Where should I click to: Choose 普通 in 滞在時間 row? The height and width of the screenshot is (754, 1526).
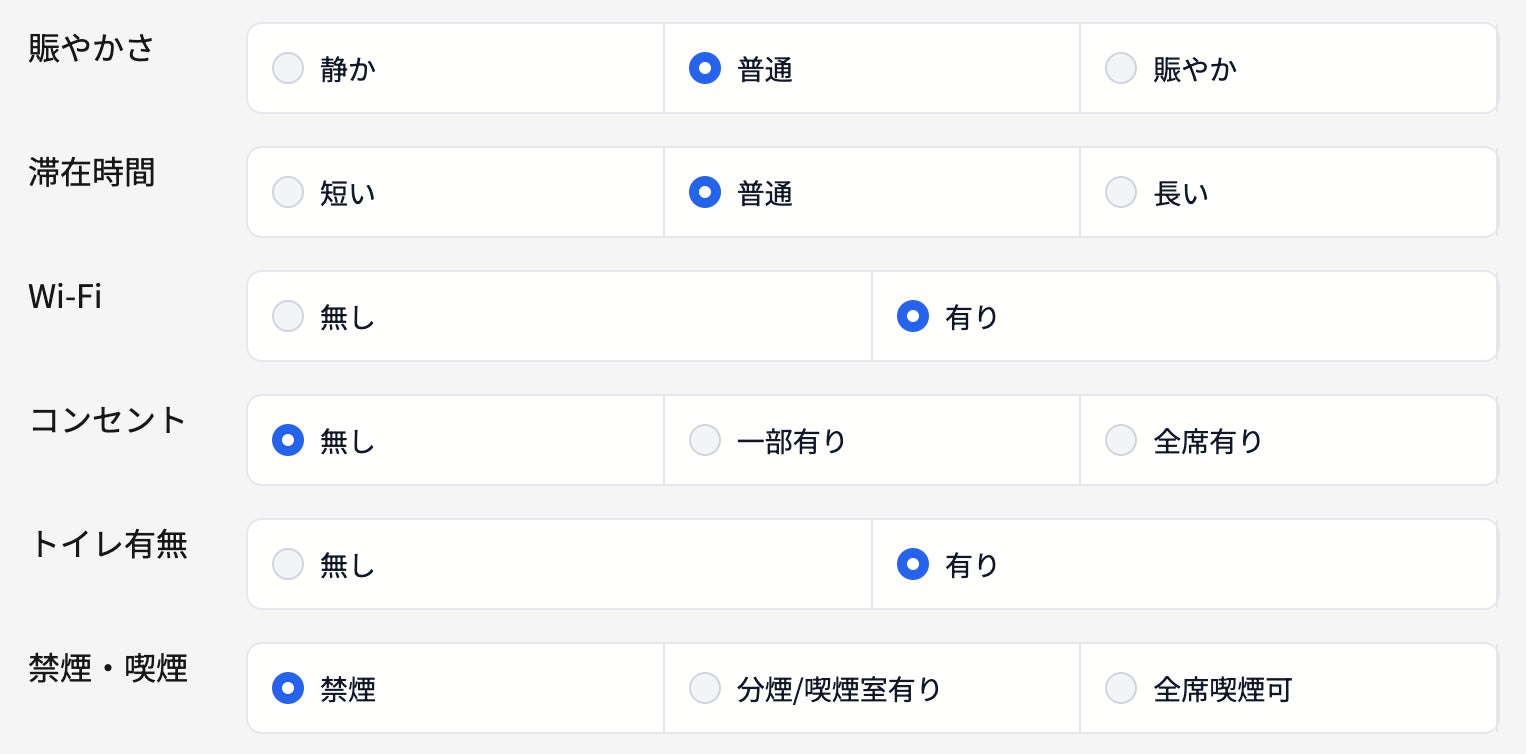[x=705, y=192]
